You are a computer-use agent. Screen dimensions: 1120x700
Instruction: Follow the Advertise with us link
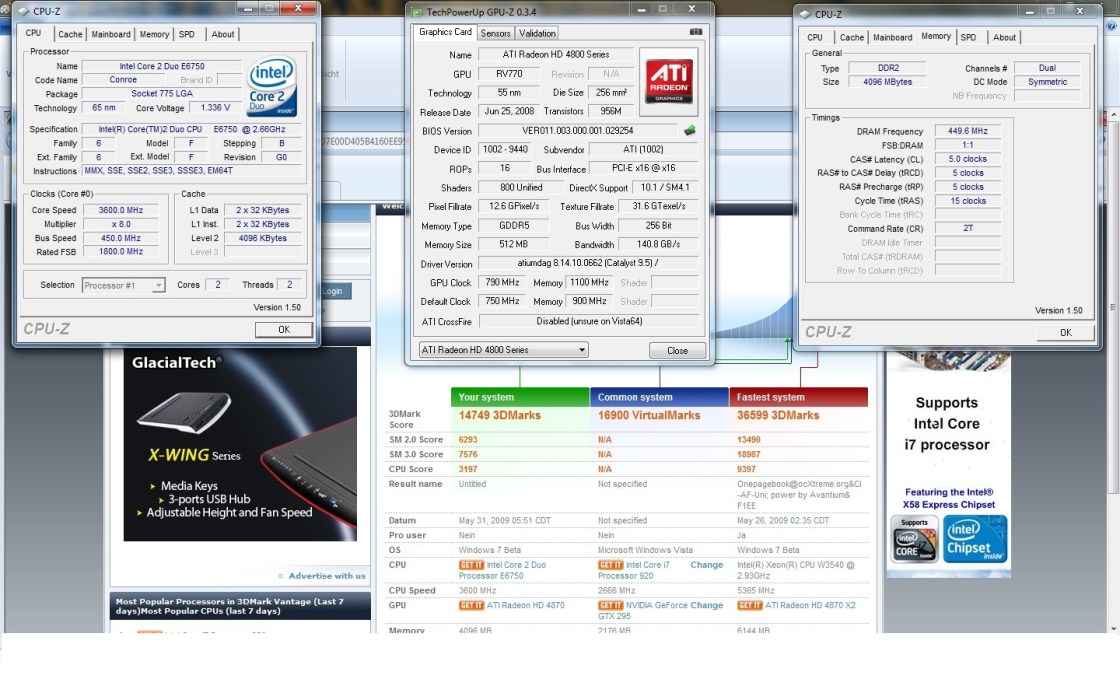(326, 576)
